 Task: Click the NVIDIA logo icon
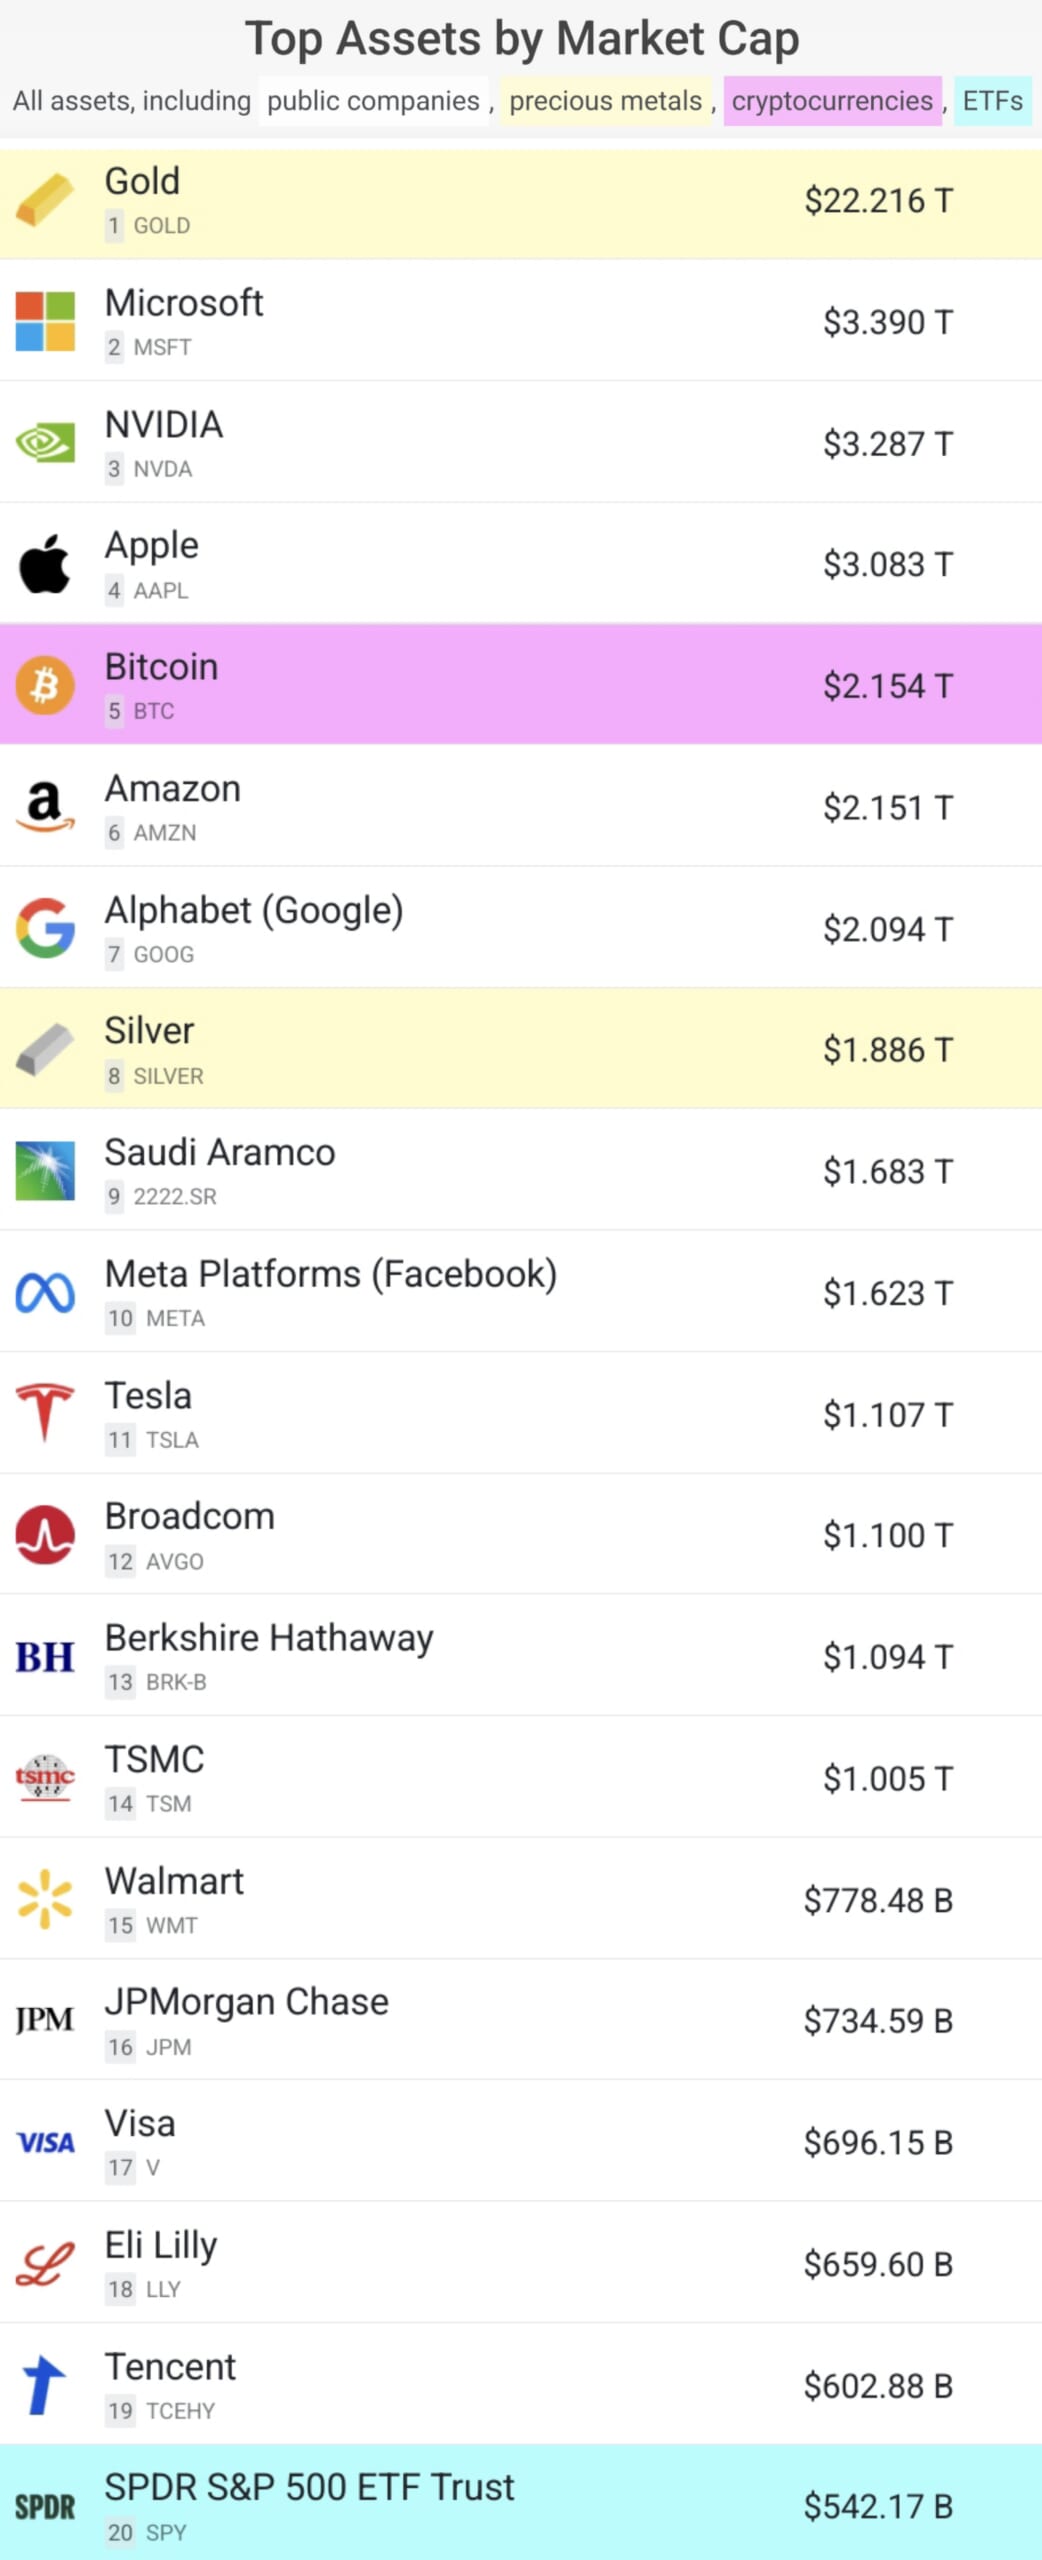[x=45, y=443]
